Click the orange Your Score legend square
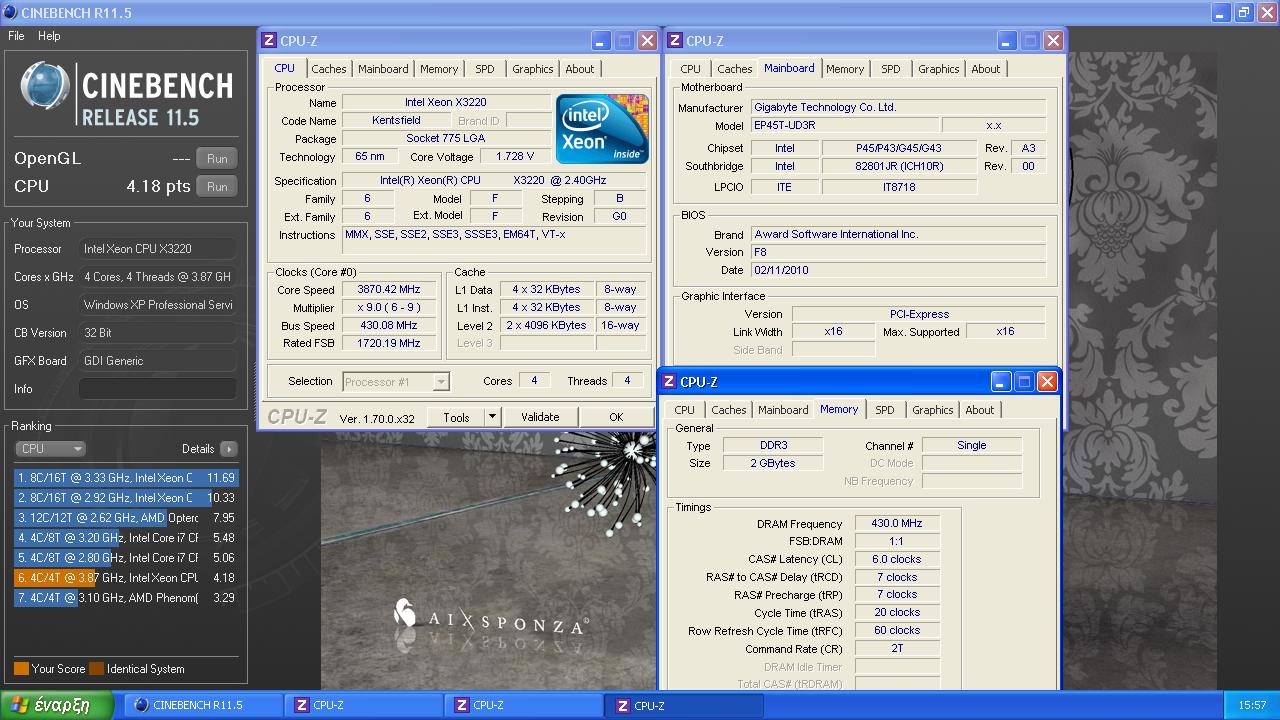1280x720 pixels. (21, 669)
